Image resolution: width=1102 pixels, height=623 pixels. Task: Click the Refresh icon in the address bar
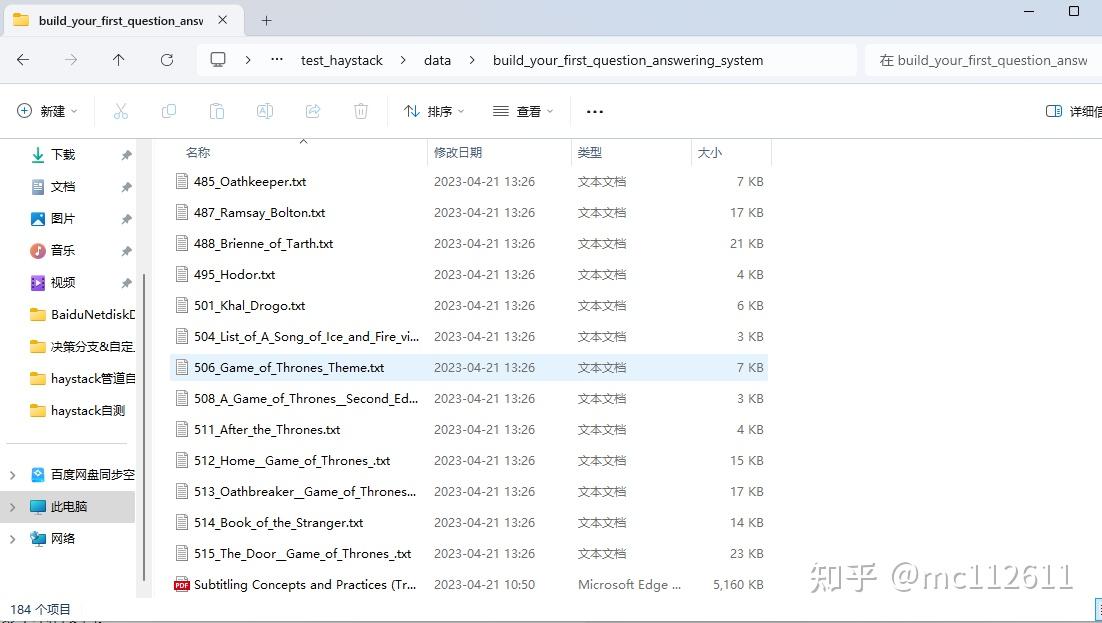point(167,60)
